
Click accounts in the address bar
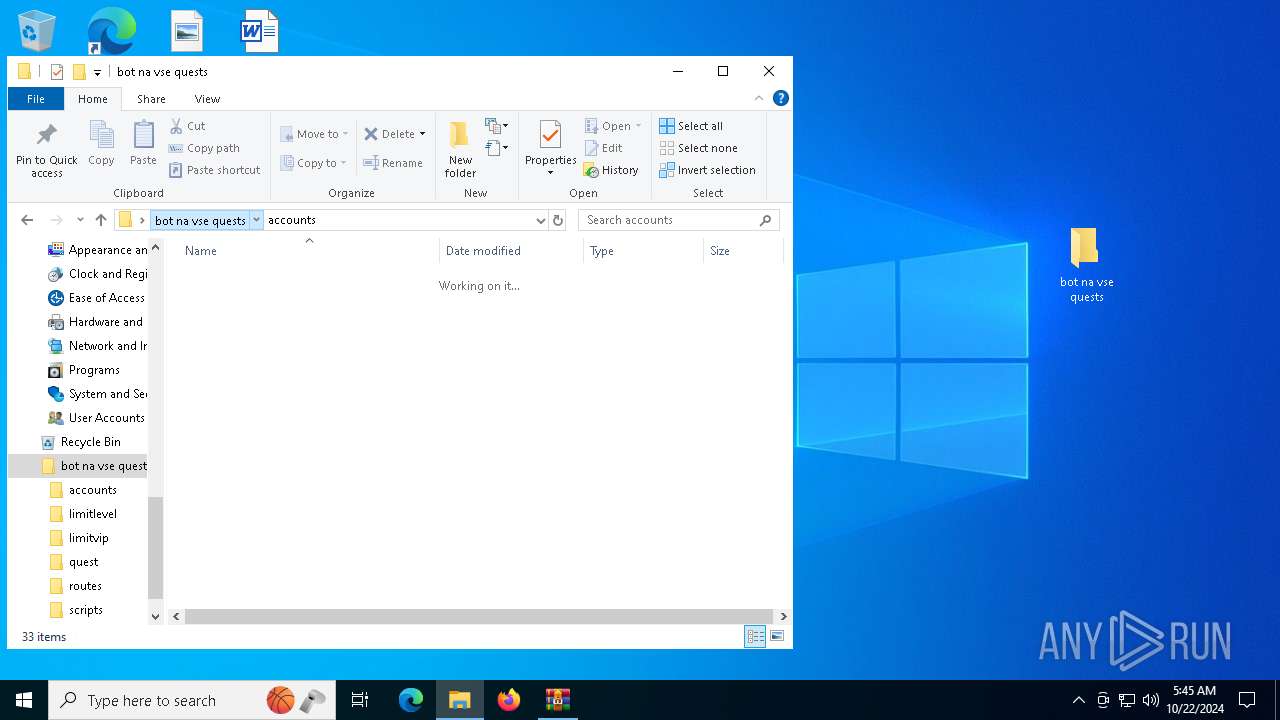point(292,220)
